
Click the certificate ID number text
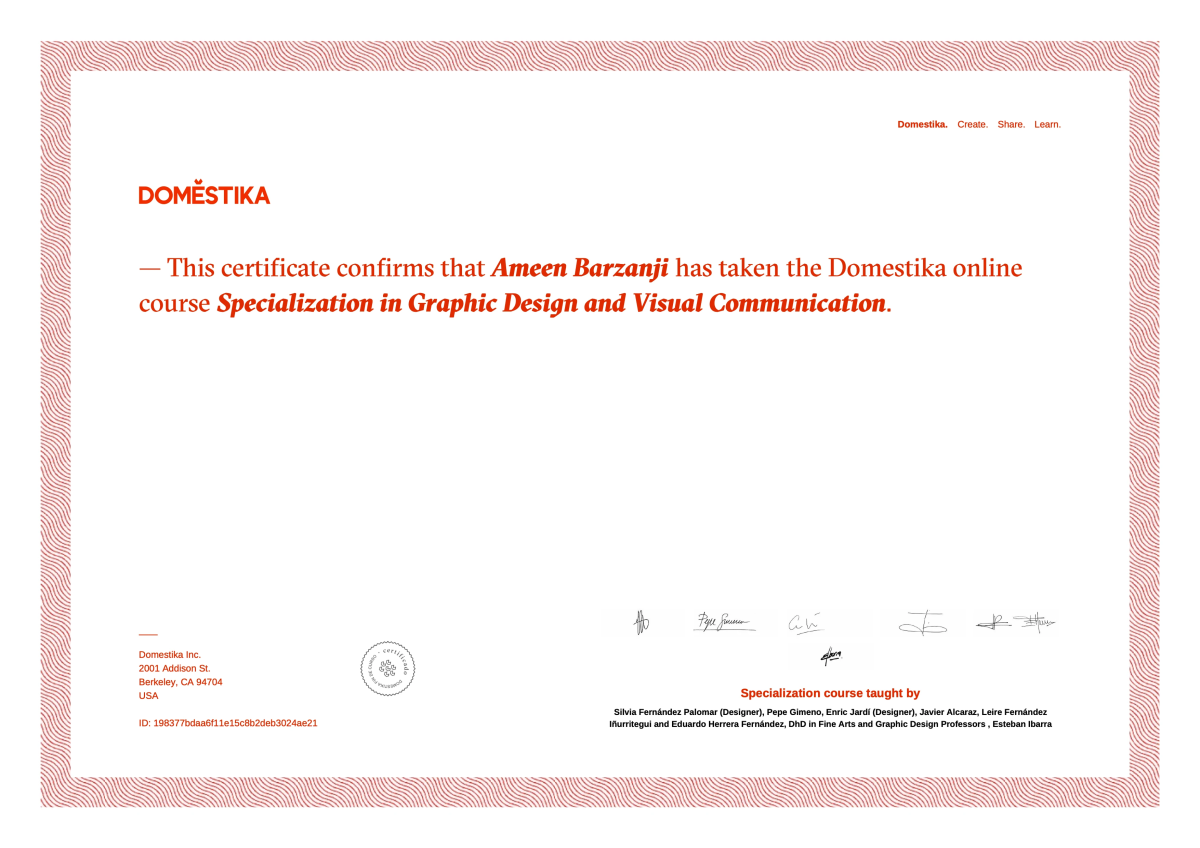pyautogui.click(x=228, y=722)
